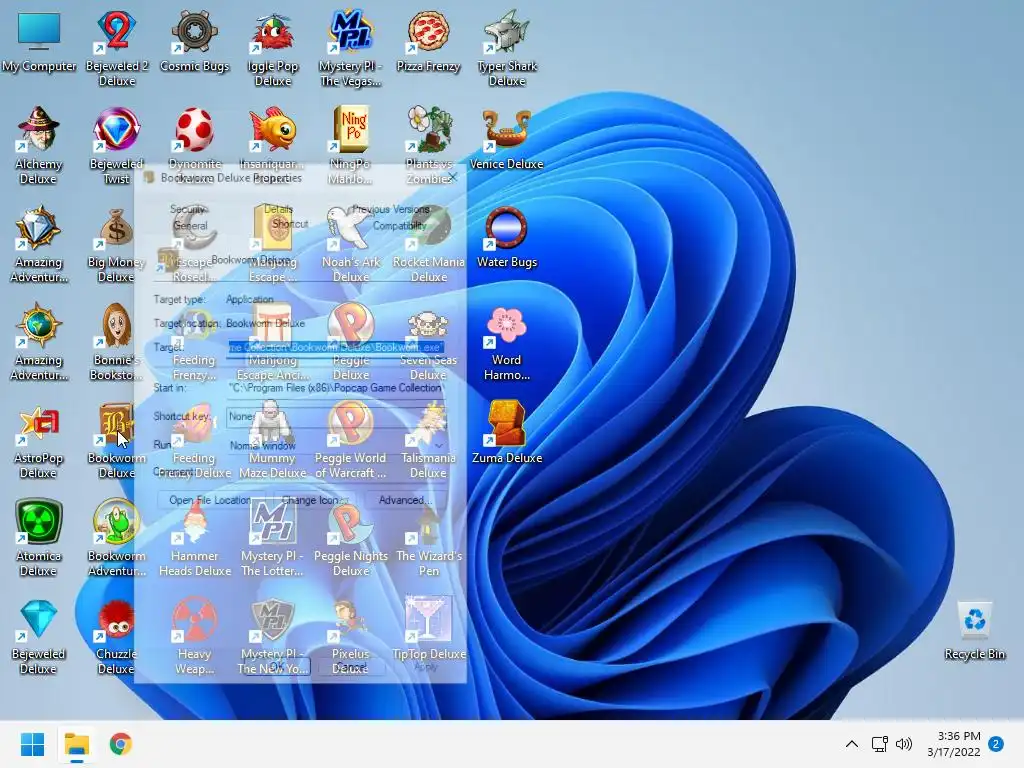Select the My Computer desktop icon
Screen dimensions: 1024x768
[39, 42]
